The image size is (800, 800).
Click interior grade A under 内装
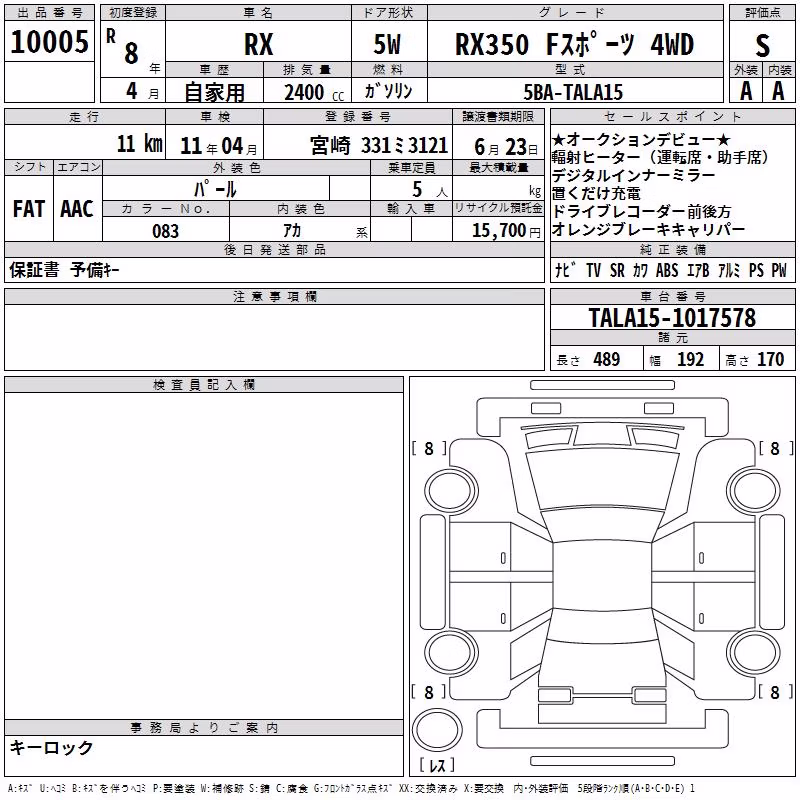tap(778, 91)
